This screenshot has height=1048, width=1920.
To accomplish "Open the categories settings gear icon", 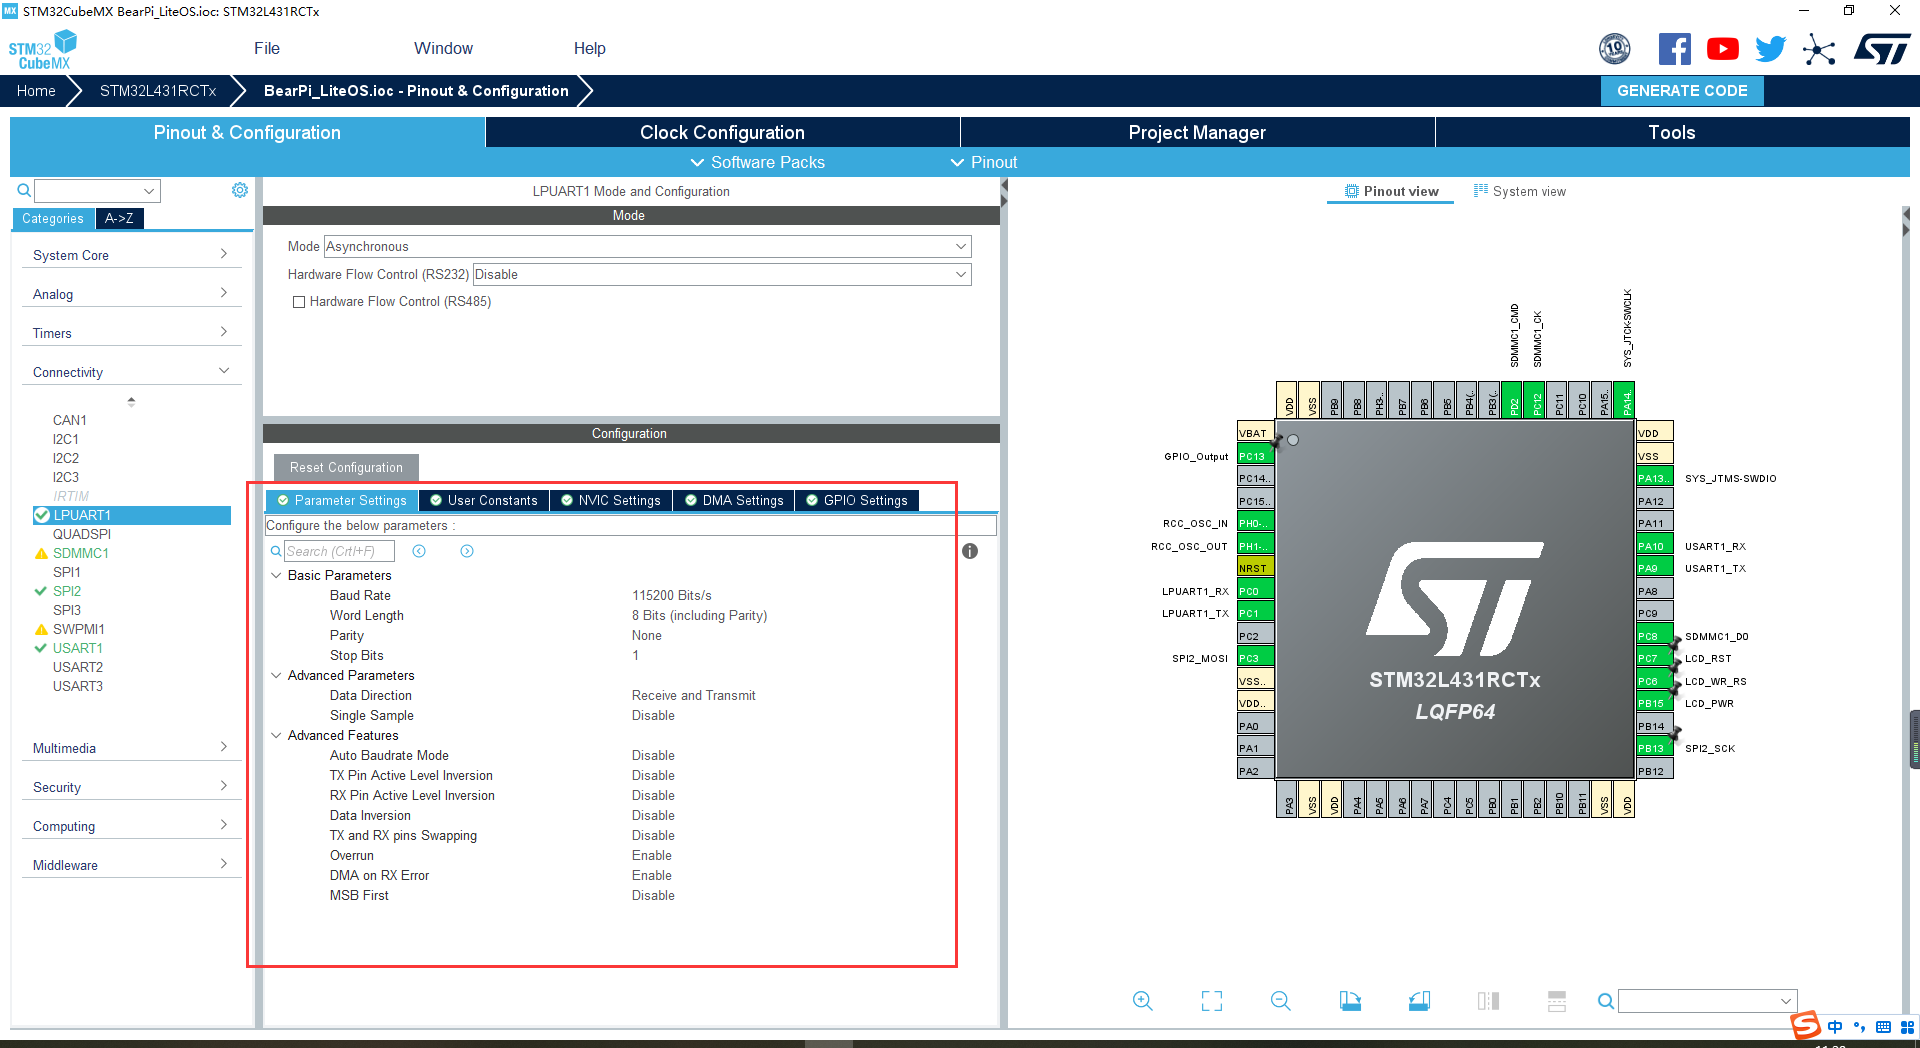I will [240, 190].
